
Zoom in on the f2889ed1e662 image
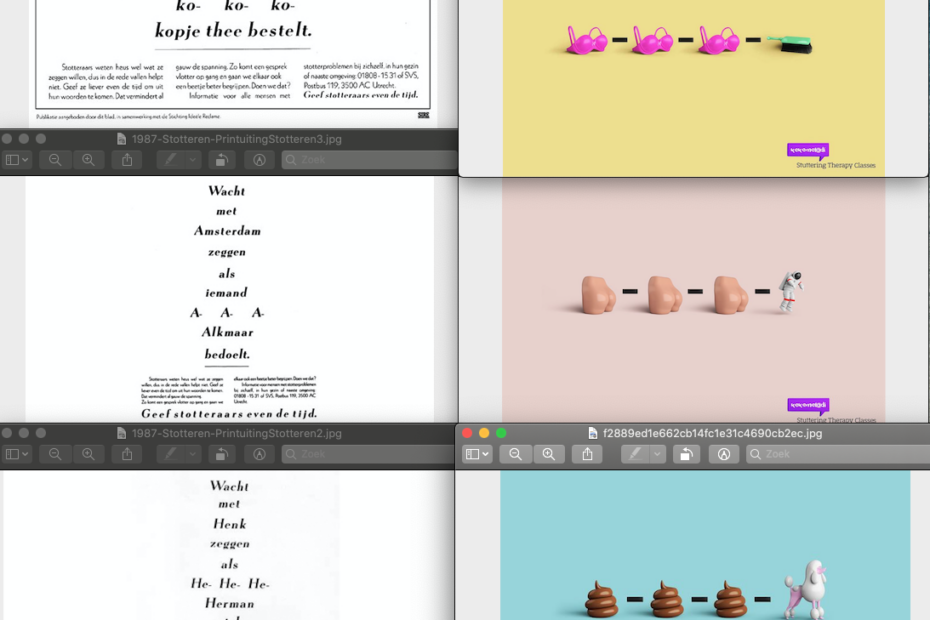[548, 454]
